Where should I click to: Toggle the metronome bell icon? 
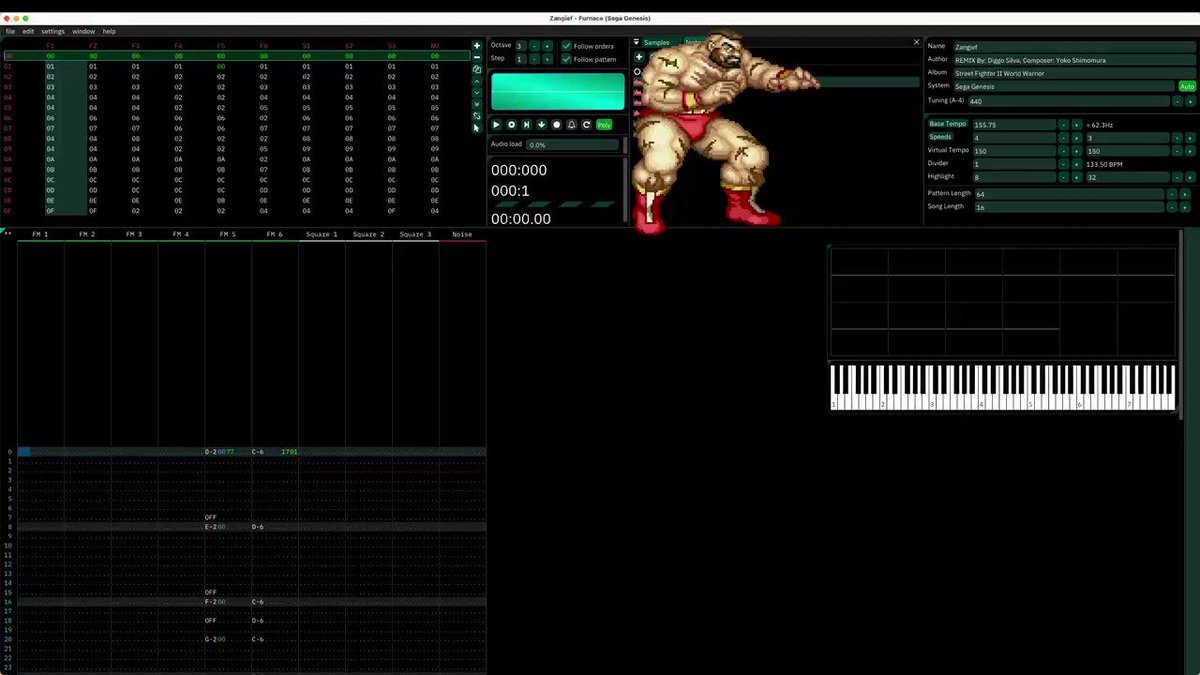pyautogui.click(x=571, y=125)
